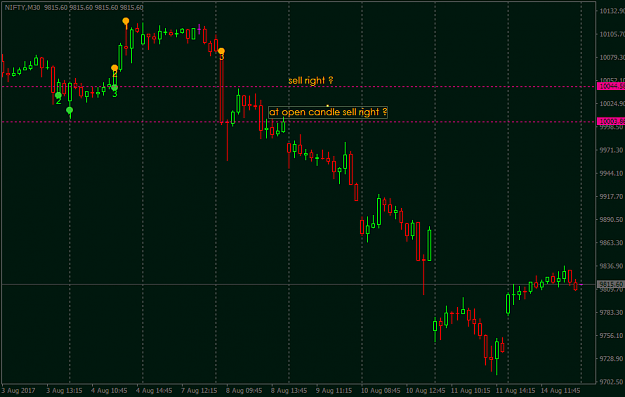Click the 9944.10 price axis label

[612, 173]
